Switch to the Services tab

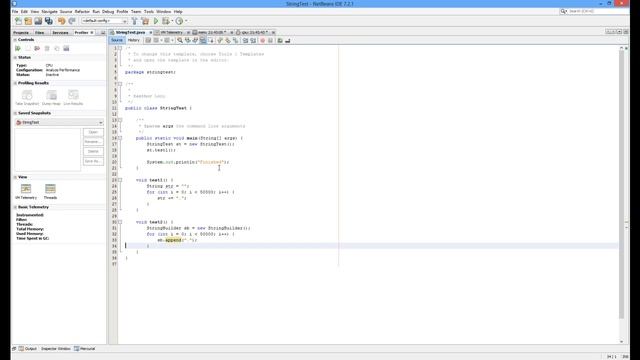coord(60,32)
